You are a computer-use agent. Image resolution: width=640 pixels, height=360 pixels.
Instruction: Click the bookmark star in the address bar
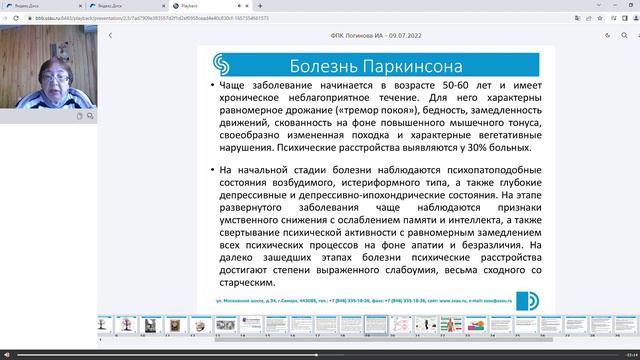point(600,18)
